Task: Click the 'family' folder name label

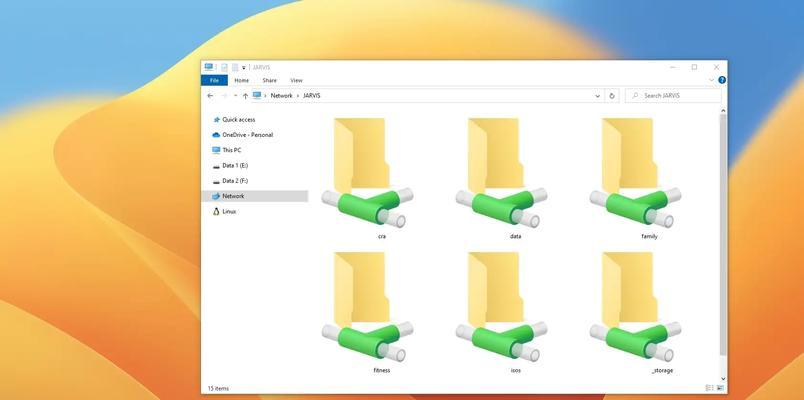Action: point(649,236)
